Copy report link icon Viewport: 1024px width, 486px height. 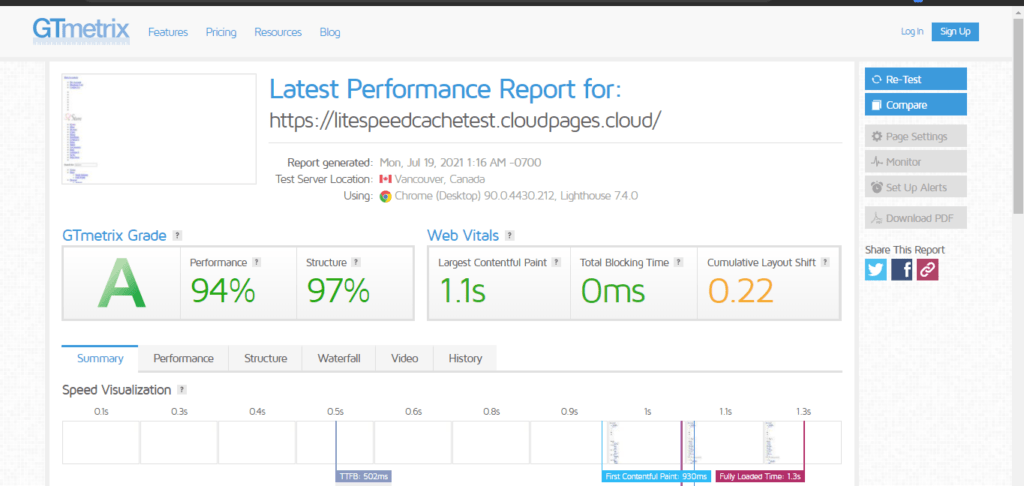[x=927, y=269]
